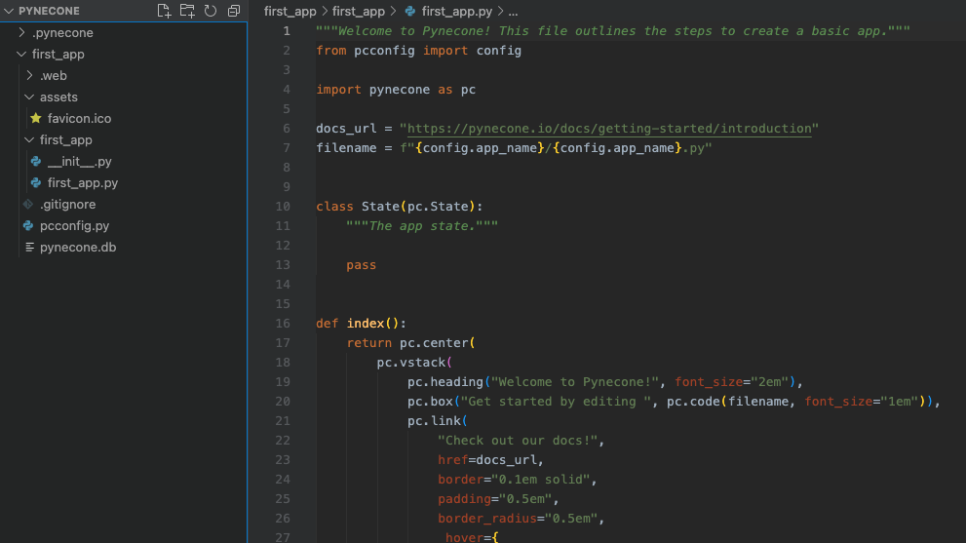Click line number 10 in the gutter

click(x=282, y=206)
